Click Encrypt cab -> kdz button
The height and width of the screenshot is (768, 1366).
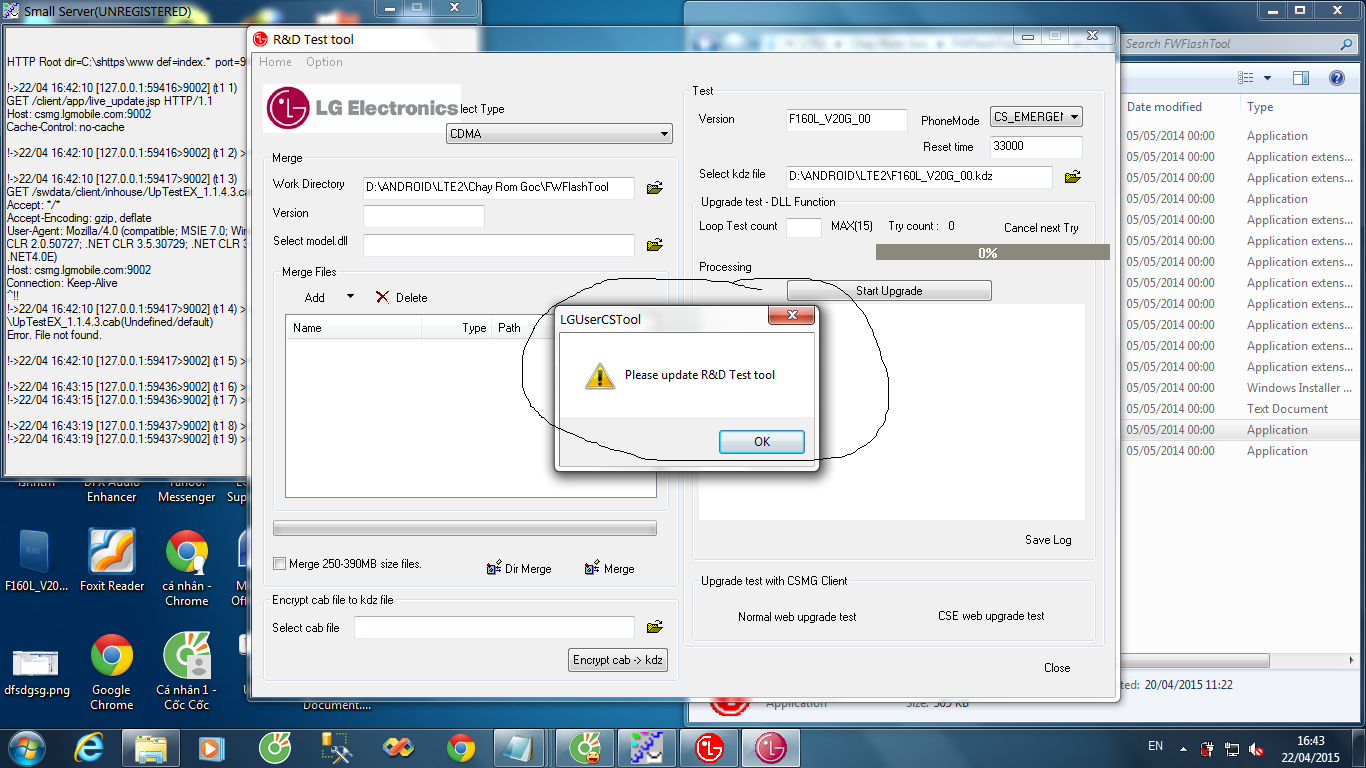(x=617, y=660)
